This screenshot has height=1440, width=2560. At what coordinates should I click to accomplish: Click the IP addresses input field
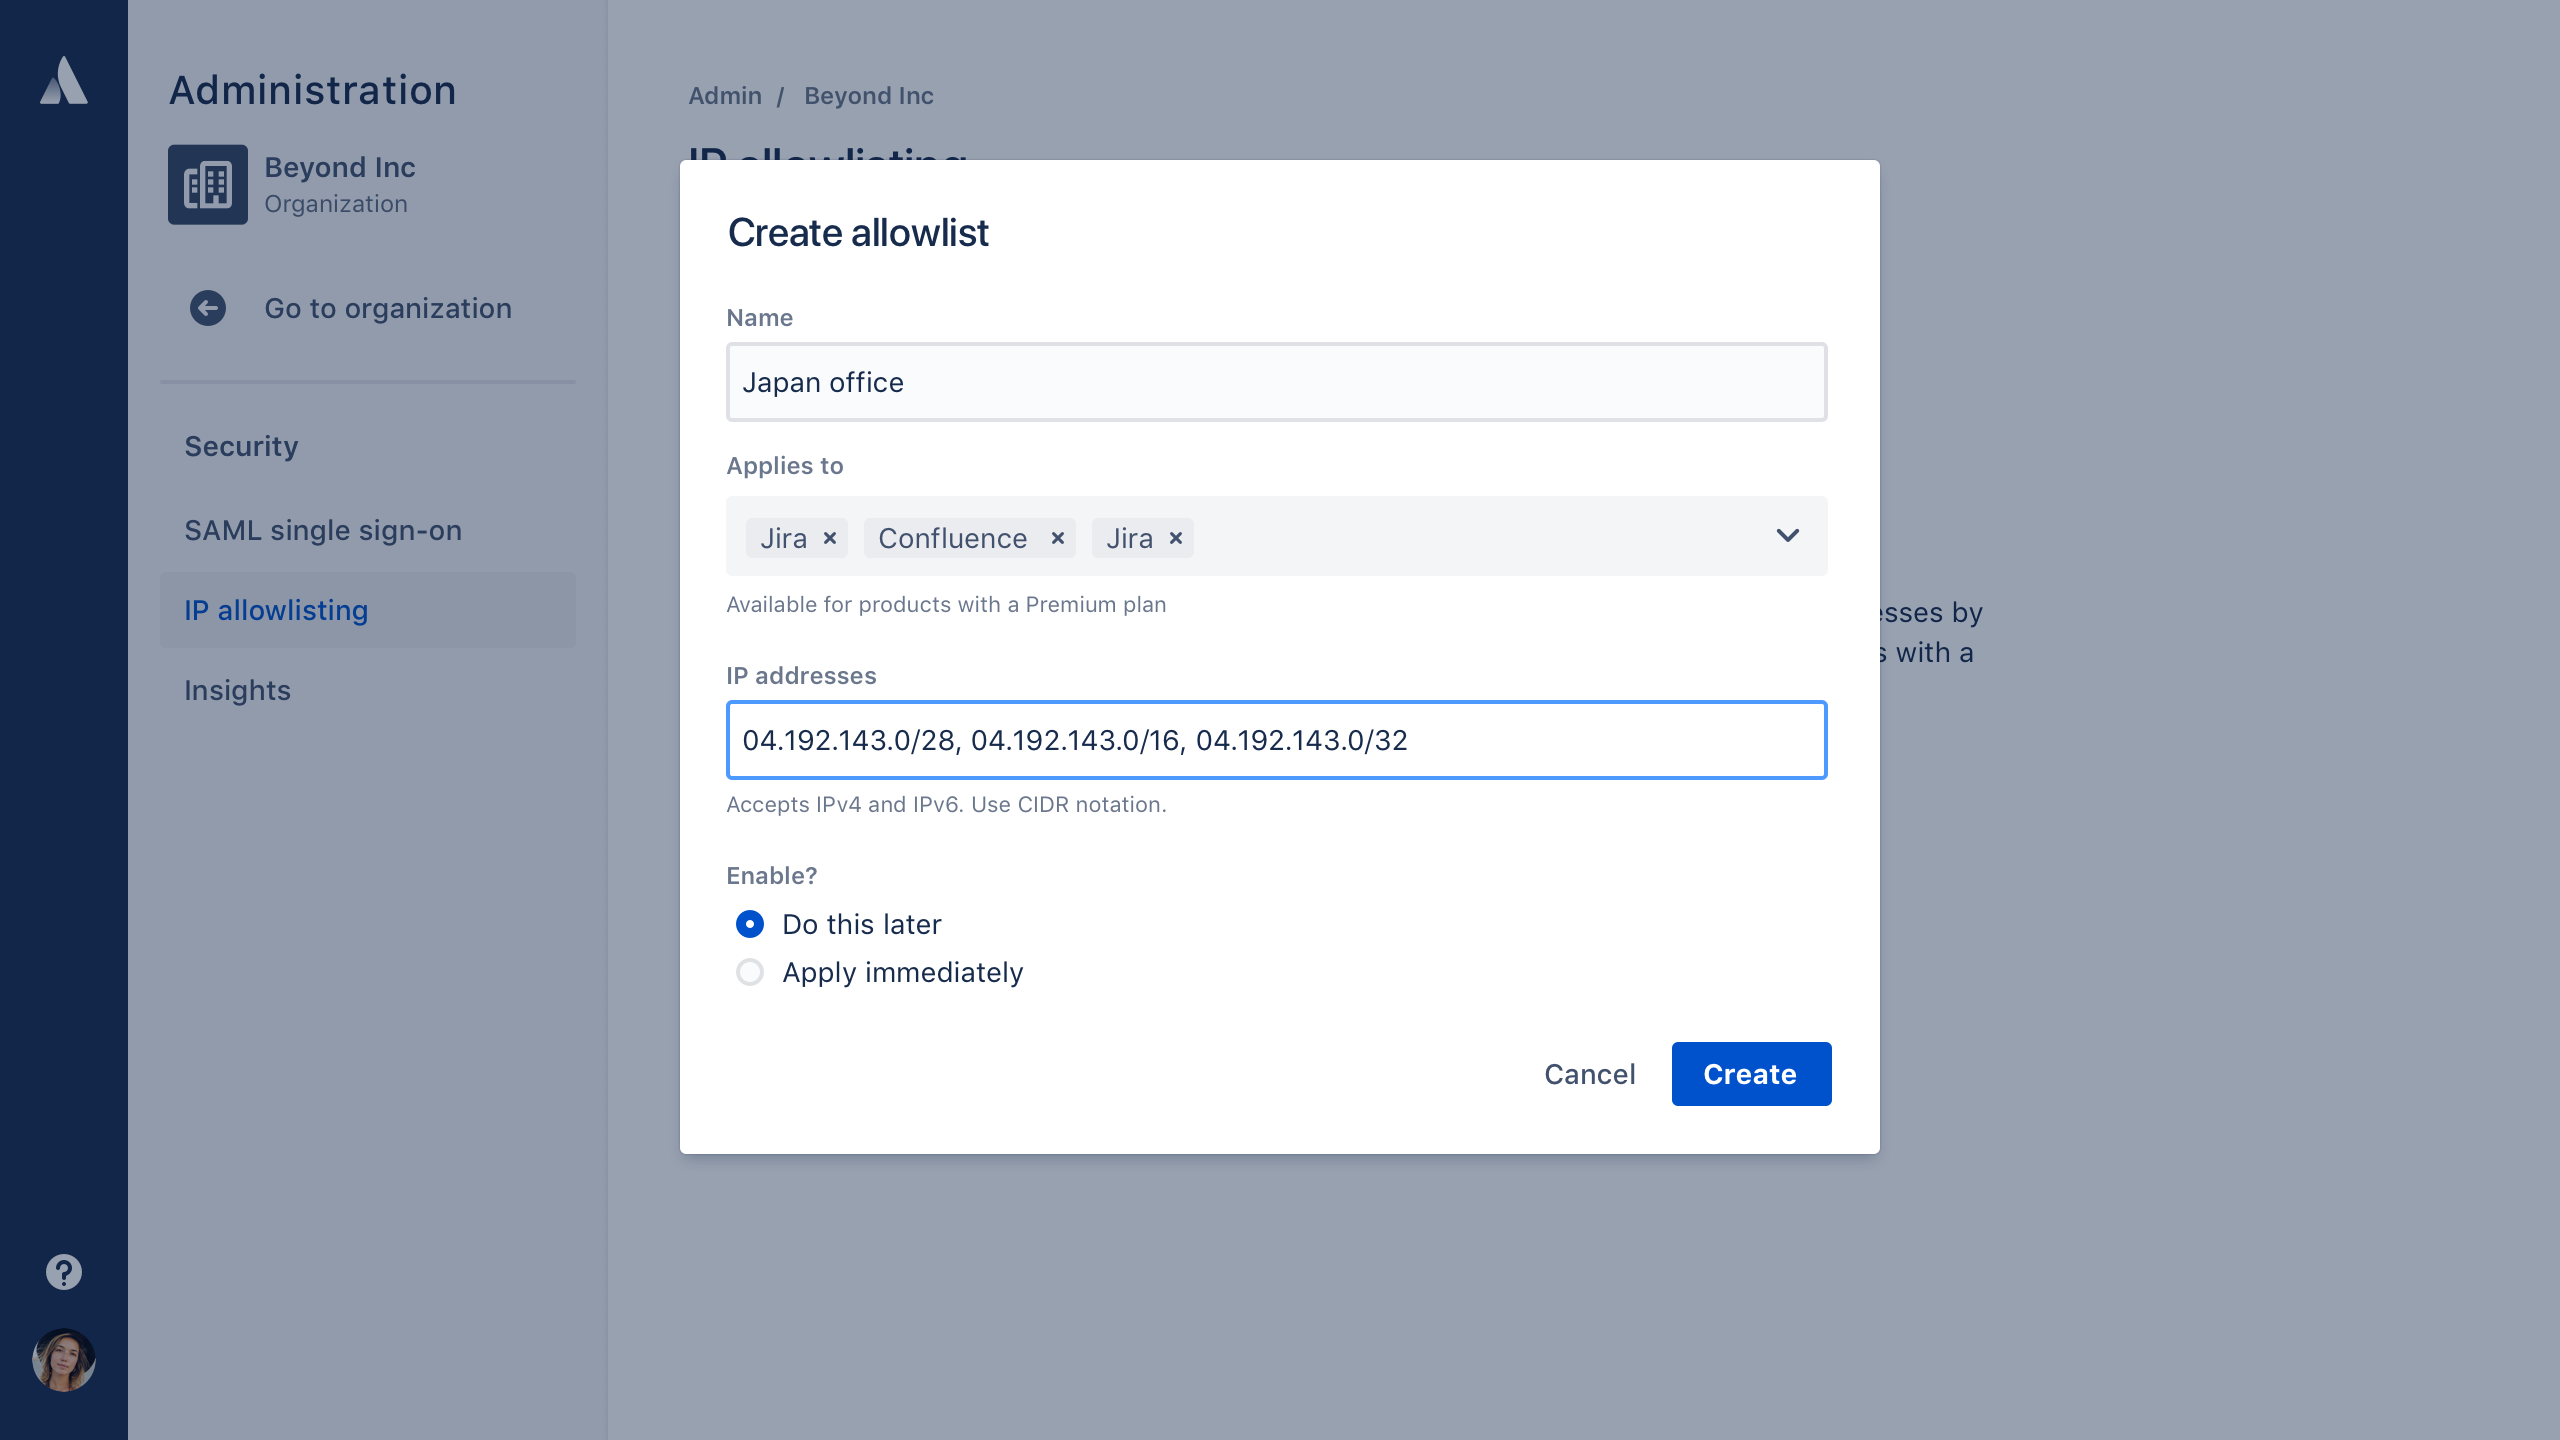pos(1276,738)
